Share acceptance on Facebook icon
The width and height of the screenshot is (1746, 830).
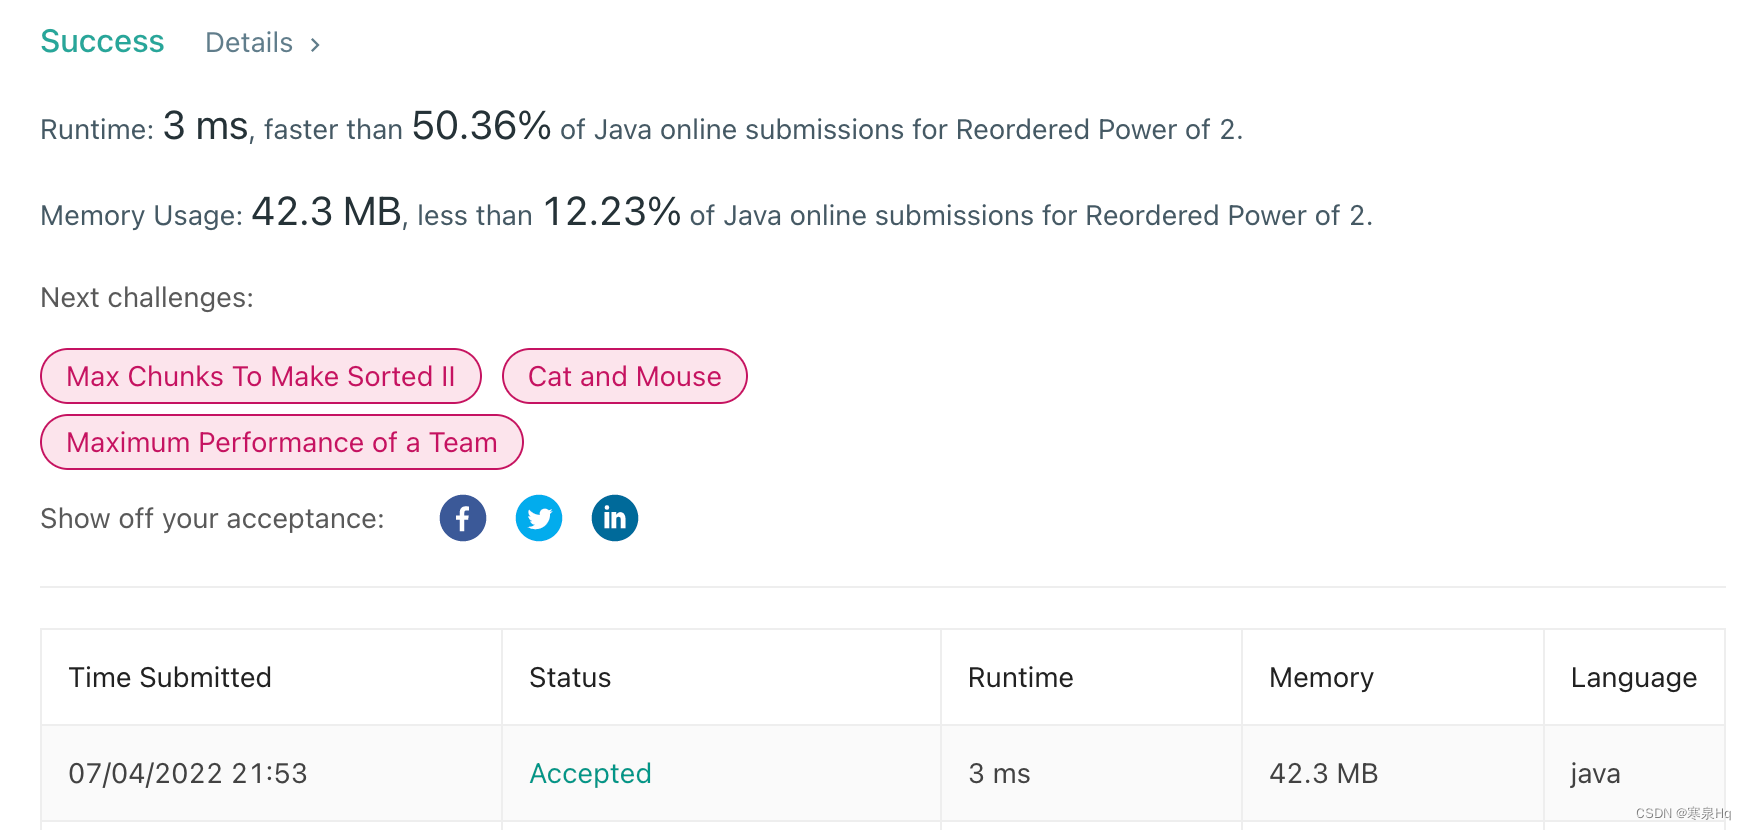coord(462,518)
